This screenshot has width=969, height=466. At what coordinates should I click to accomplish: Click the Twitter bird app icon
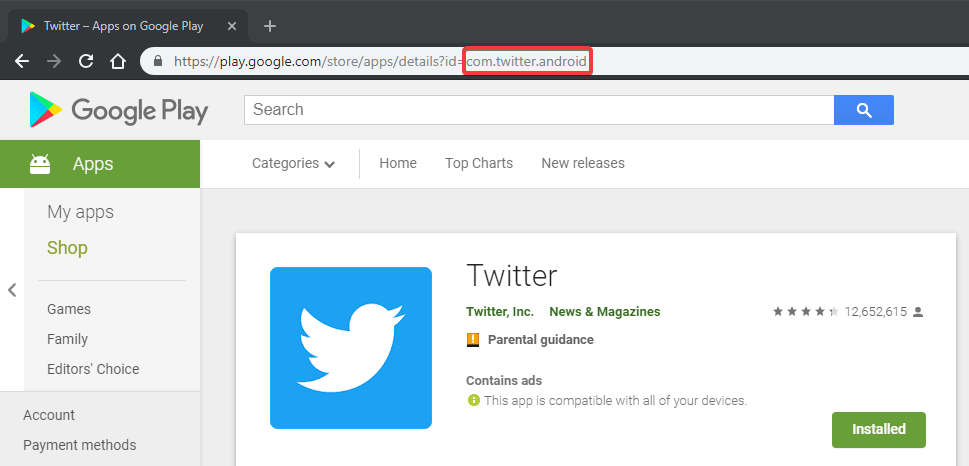tap(351, 348)
